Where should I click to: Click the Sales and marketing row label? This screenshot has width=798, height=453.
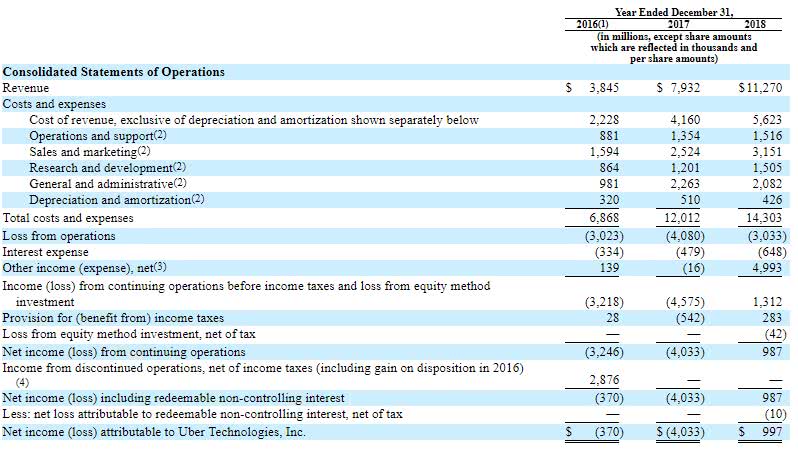point(90,152)
